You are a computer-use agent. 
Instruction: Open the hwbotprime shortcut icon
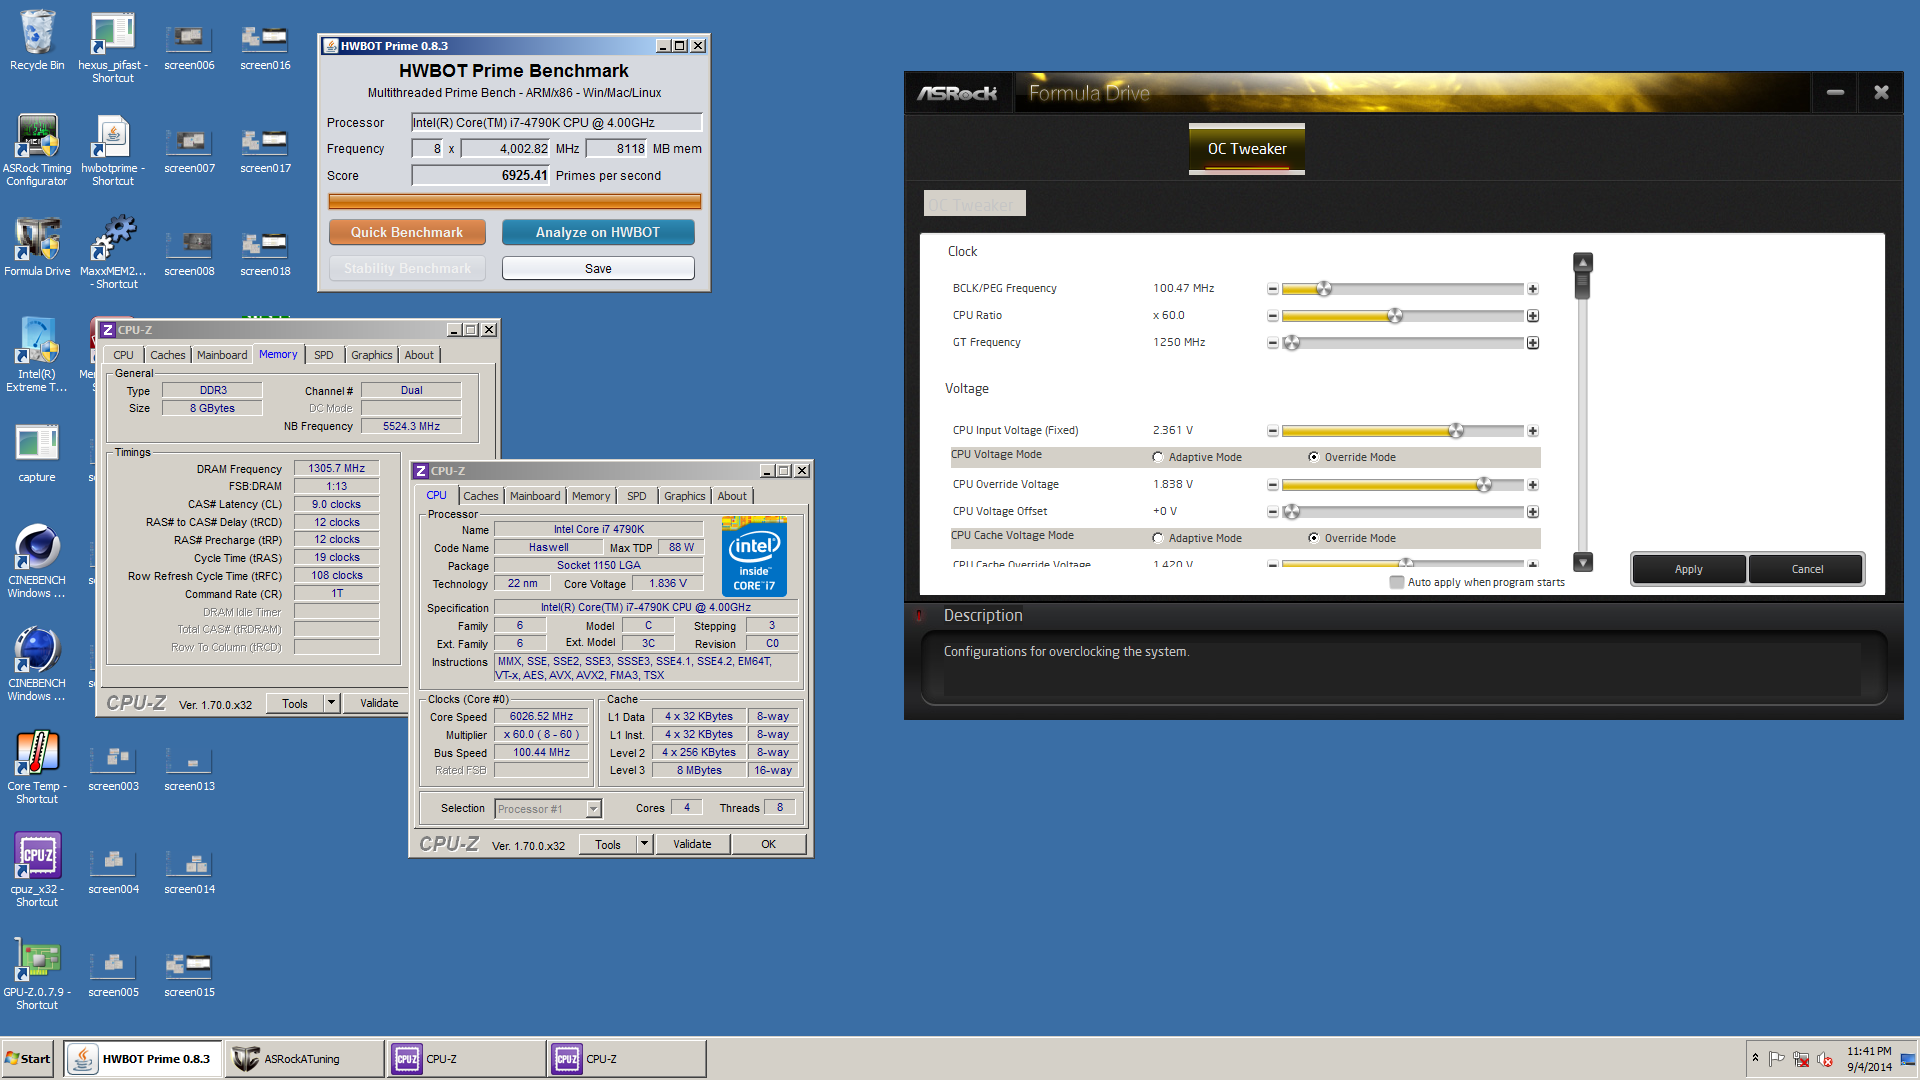(113, 150)
